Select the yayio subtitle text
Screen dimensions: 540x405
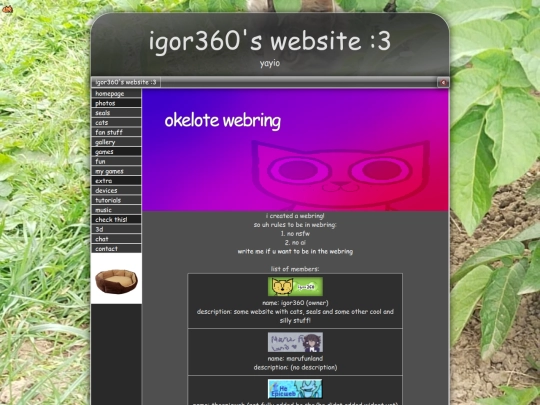click(x=270, y=63)
